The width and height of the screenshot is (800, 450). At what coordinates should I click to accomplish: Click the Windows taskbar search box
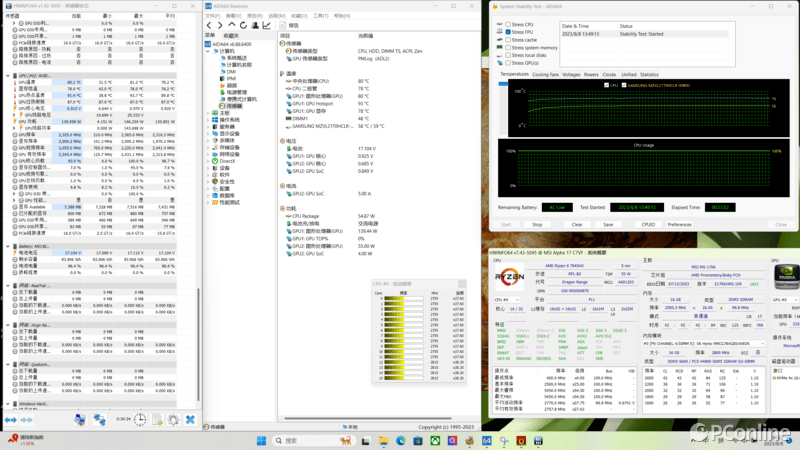(x=313, y=440)
